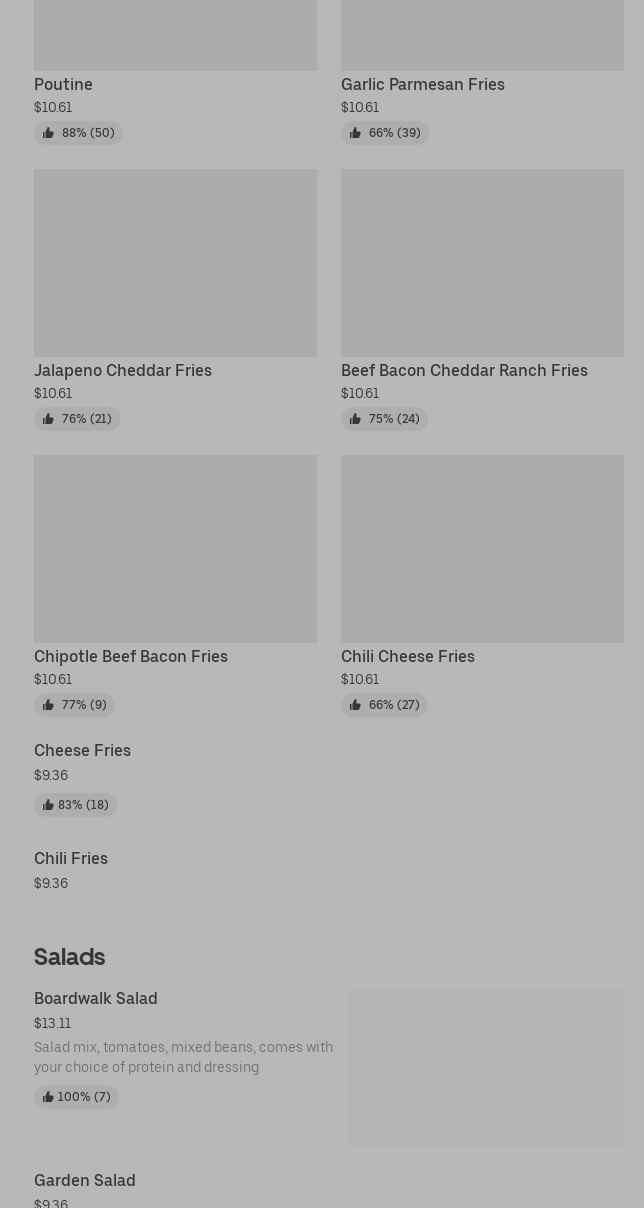Screen dimensions: 644x1208
Task: Click thumbs-up icon for Chili Cheese Fries
Action: [355, 705]
